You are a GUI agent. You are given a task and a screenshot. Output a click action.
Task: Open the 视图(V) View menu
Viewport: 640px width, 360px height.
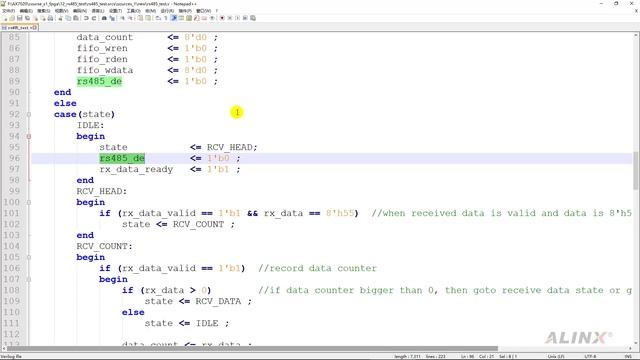62,11
